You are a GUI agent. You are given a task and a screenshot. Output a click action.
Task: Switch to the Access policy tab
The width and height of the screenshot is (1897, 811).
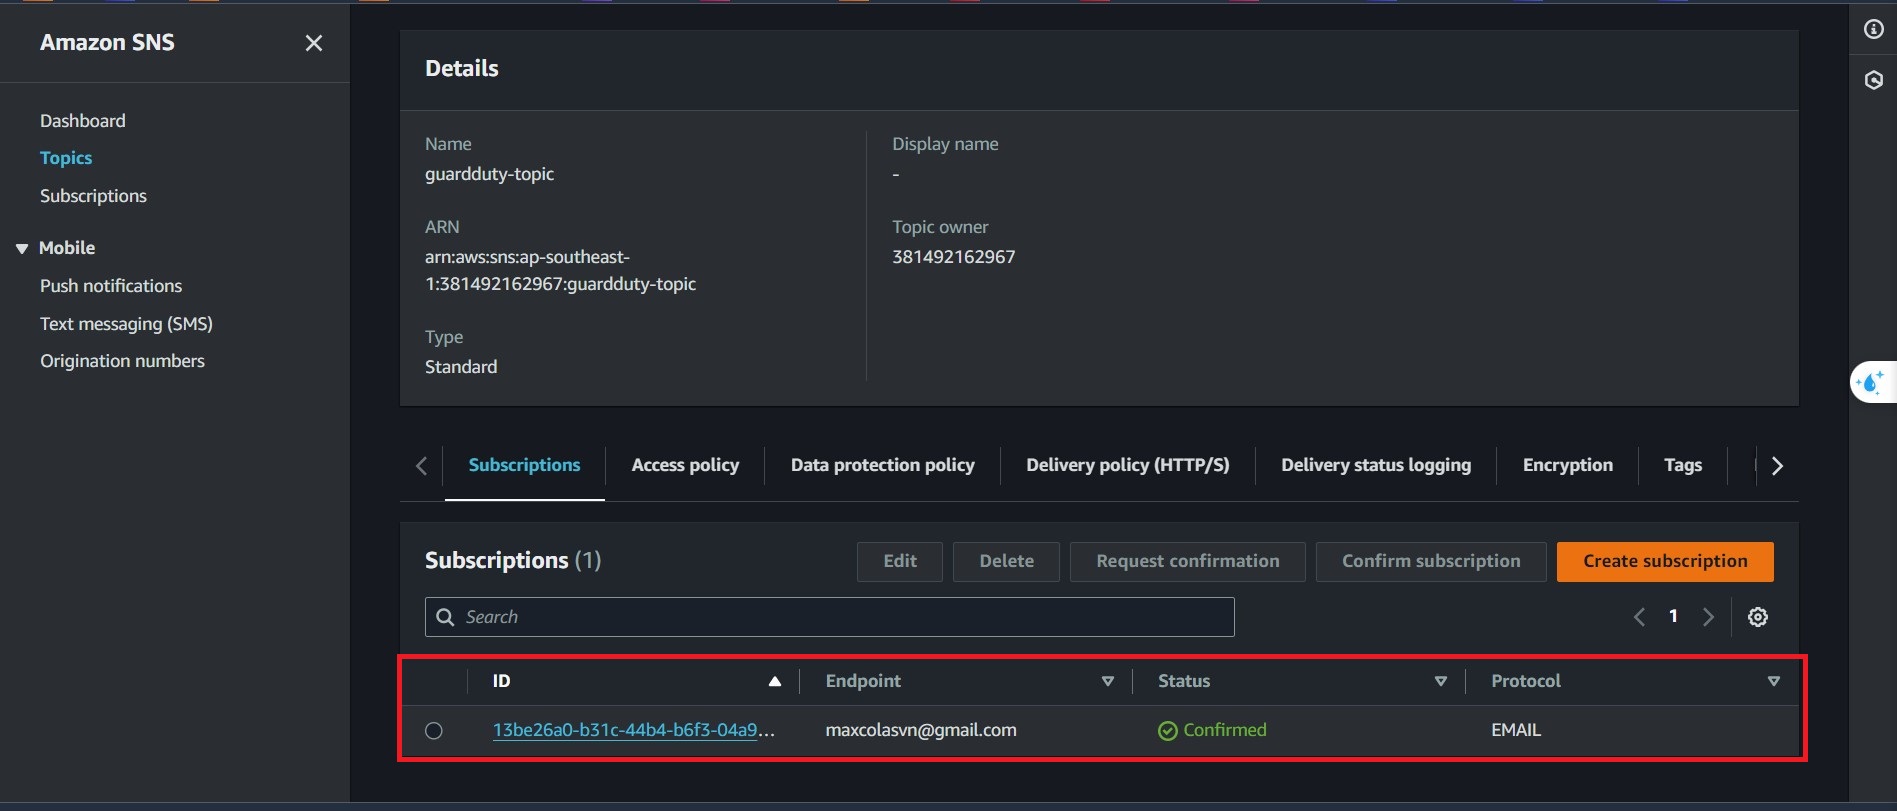(x=685, y=465)
